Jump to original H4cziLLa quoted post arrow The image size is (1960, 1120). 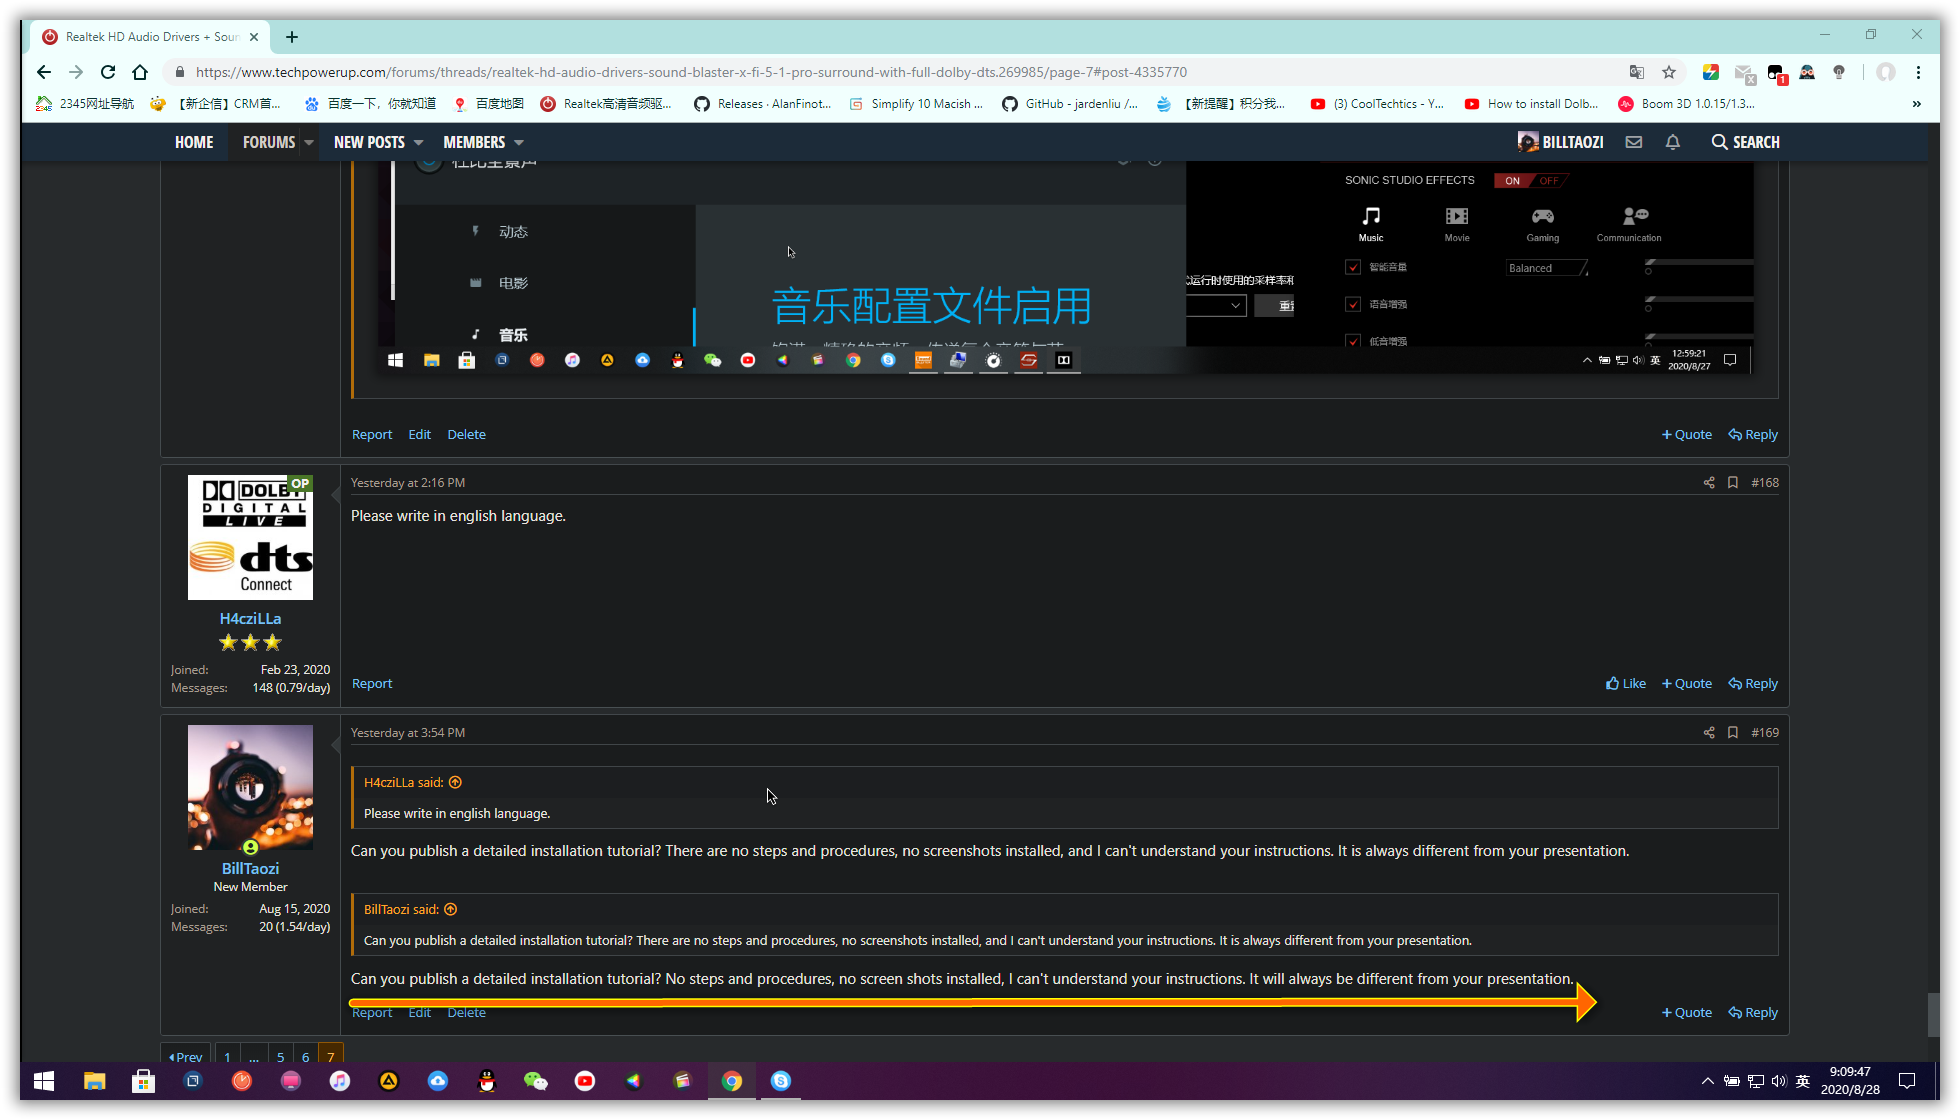pos(455,782)
